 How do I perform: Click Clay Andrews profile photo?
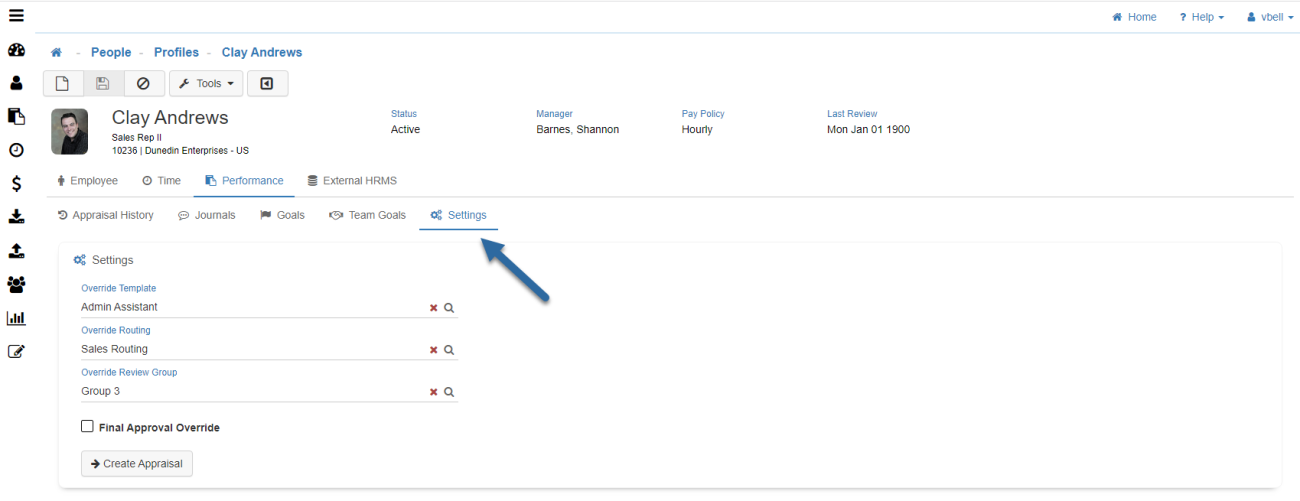click(x=69, y=132)
